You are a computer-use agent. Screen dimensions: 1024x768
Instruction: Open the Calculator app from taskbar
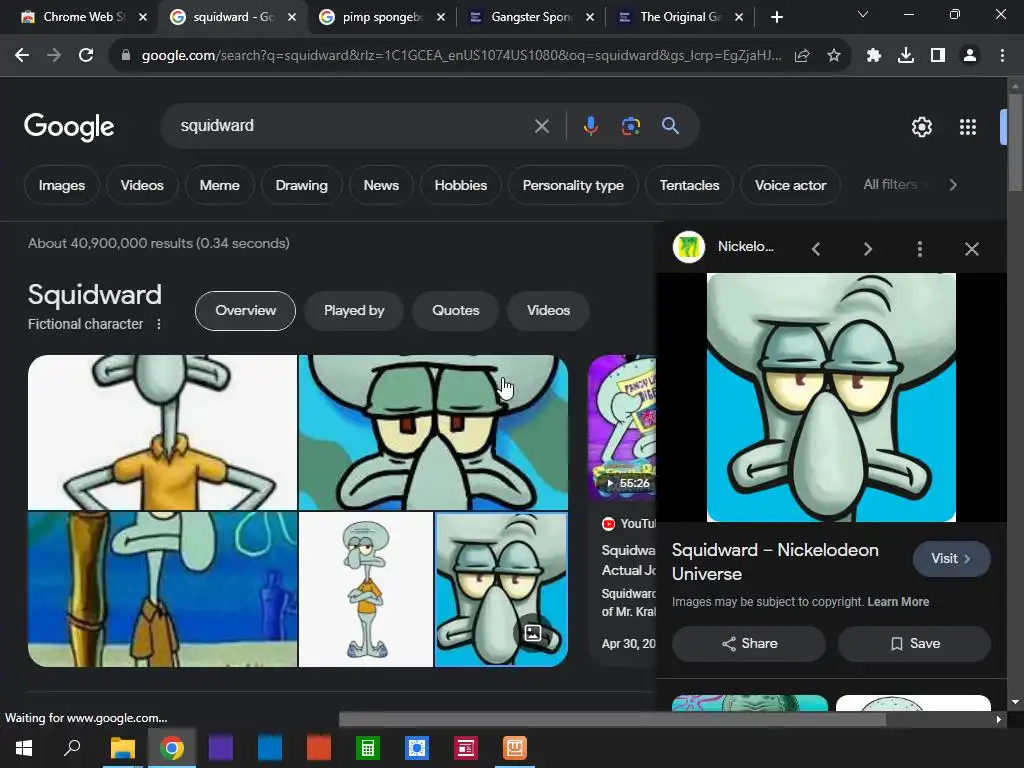[368, 748]
